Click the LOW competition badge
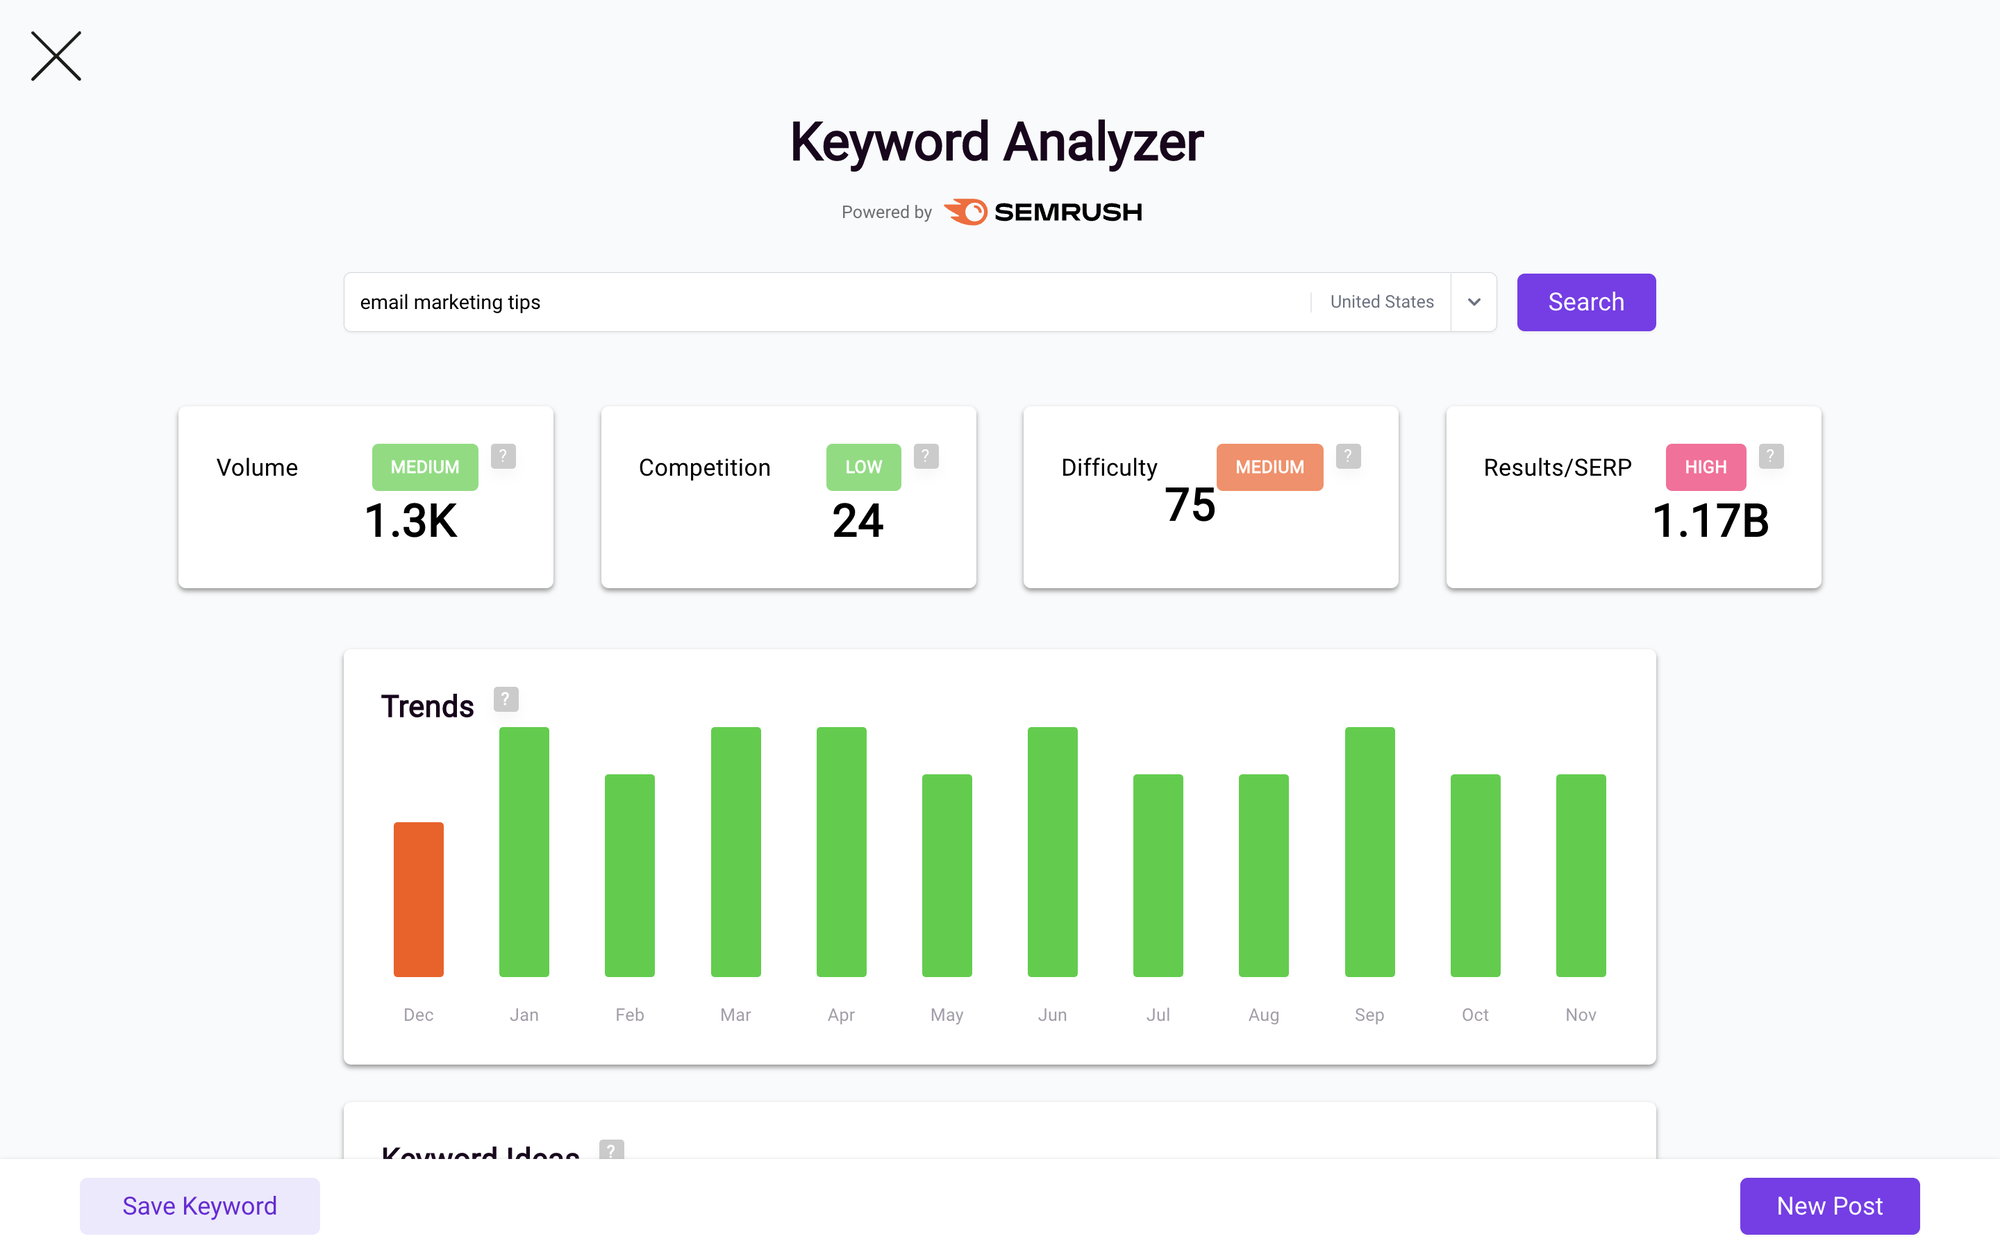 pyautogui.click(x=862, y=467)
